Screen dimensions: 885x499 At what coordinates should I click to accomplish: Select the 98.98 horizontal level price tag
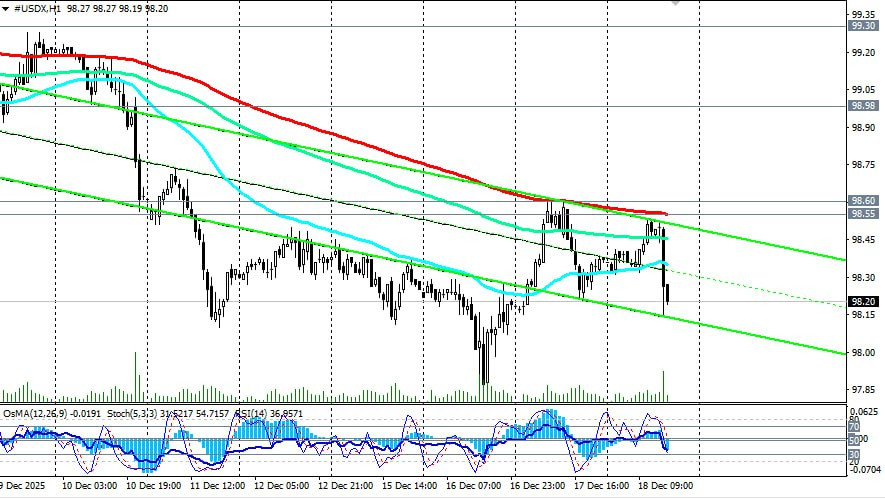click(x=864, y=106)
